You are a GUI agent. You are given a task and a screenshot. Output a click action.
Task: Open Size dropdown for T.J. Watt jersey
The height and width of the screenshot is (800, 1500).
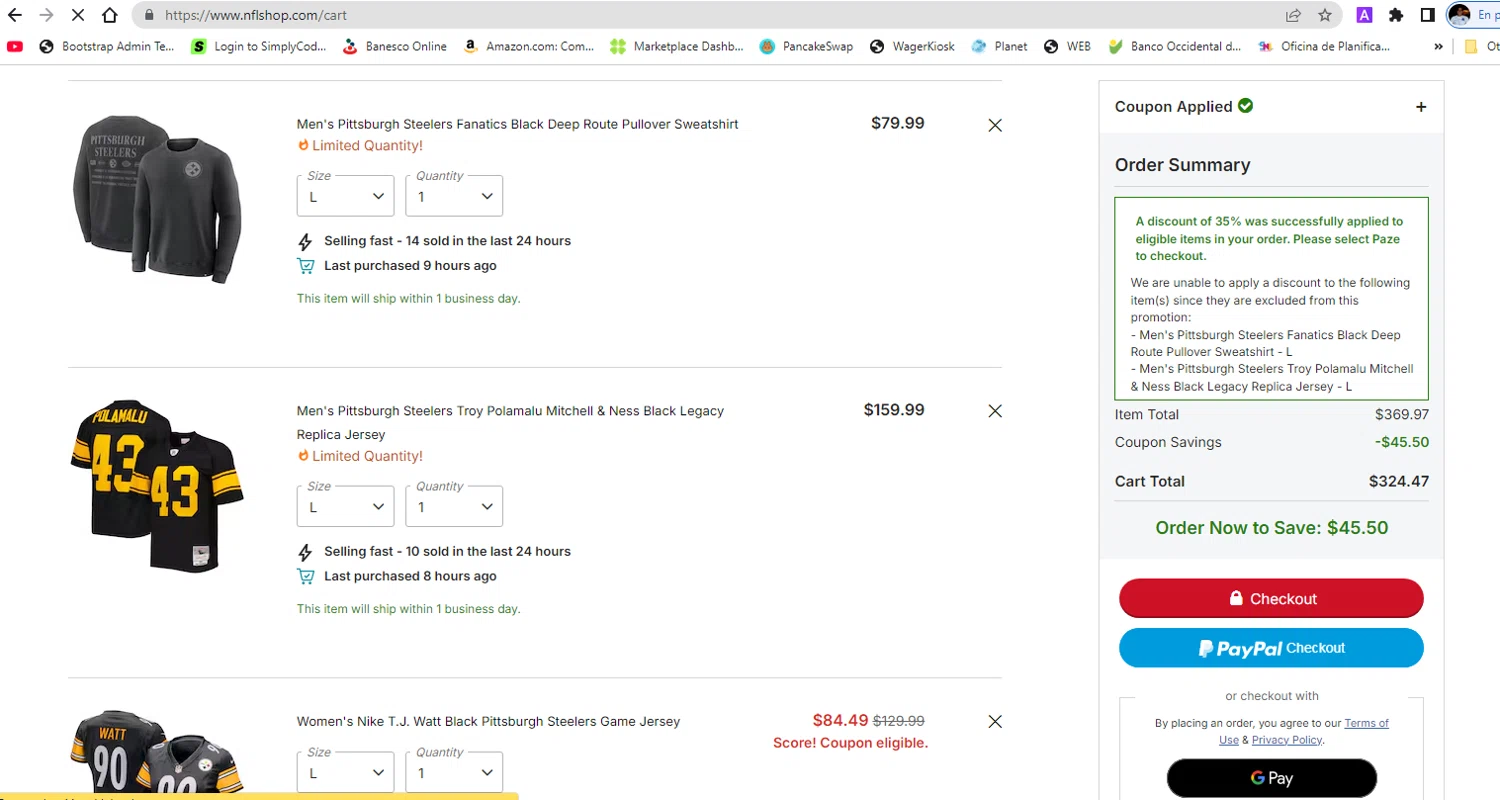click(345, 772)
